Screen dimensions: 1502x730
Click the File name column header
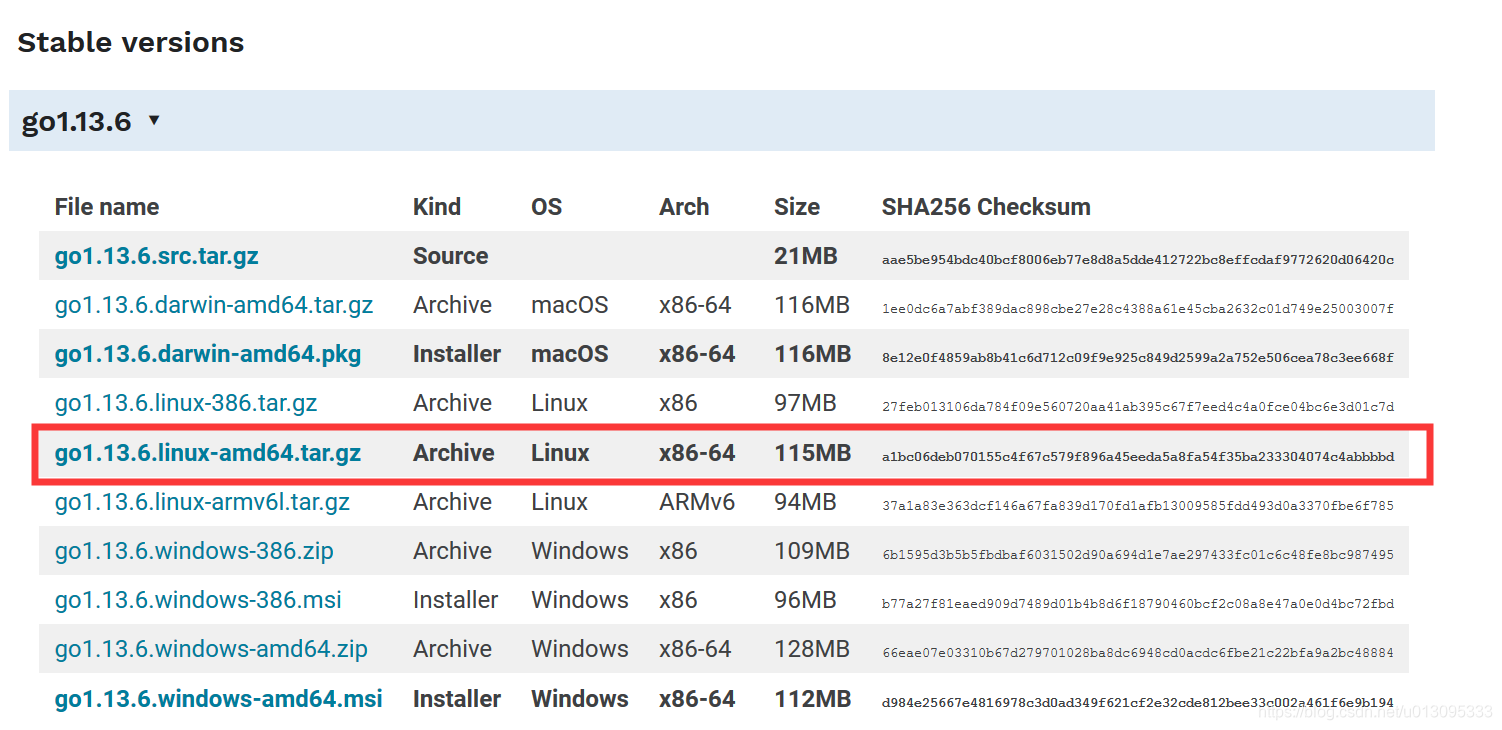tap(107, 207)
